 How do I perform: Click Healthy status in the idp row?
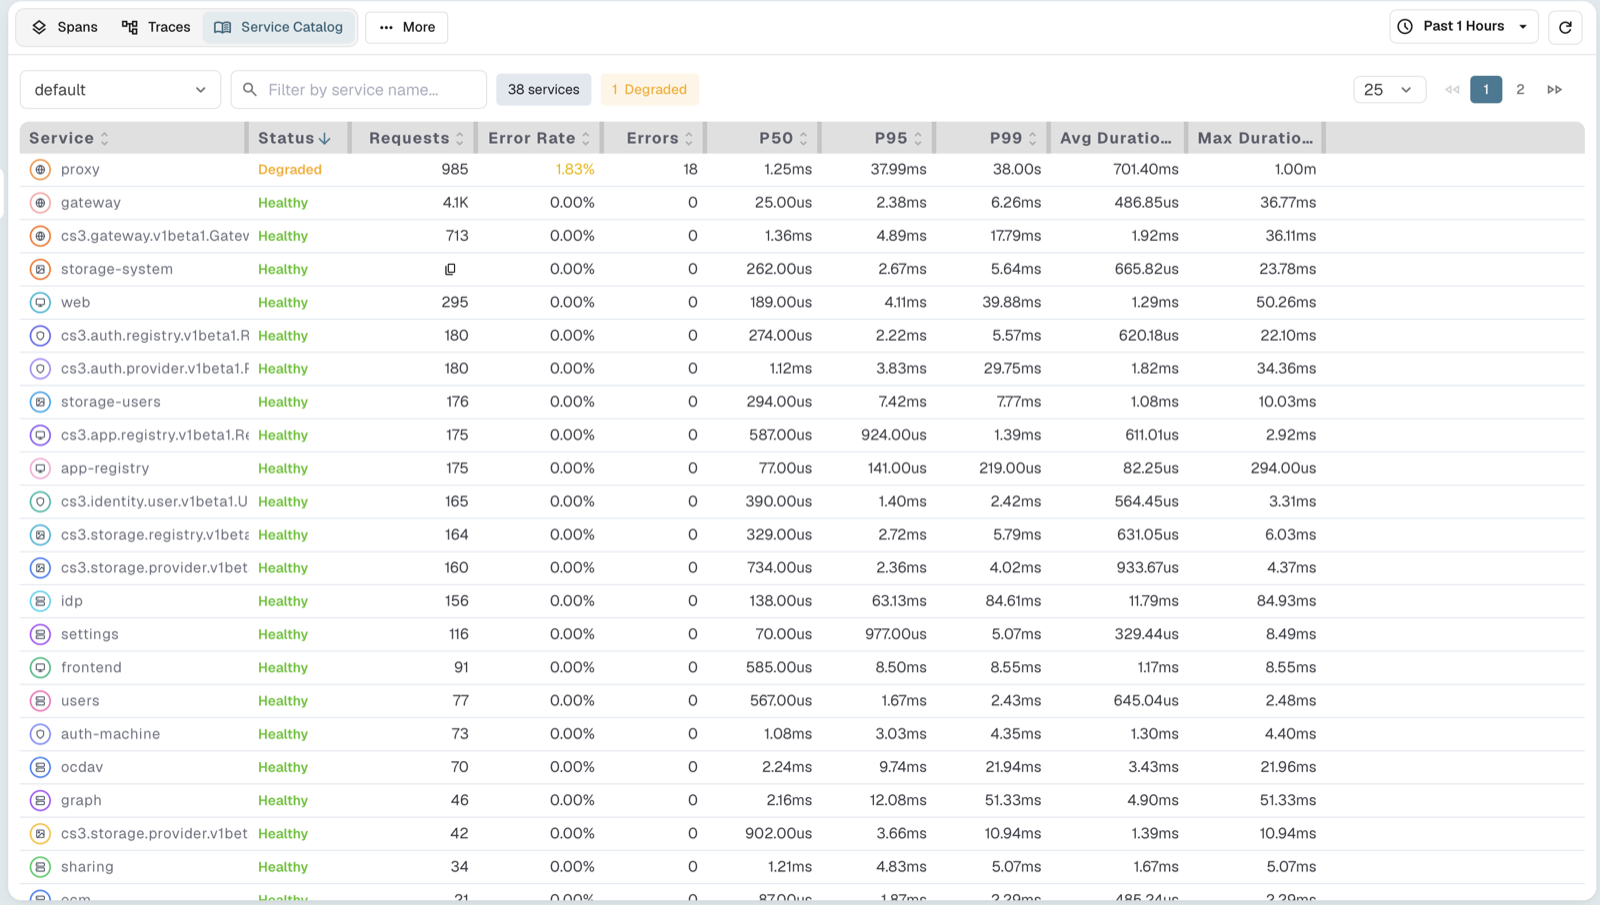[283, 601]
